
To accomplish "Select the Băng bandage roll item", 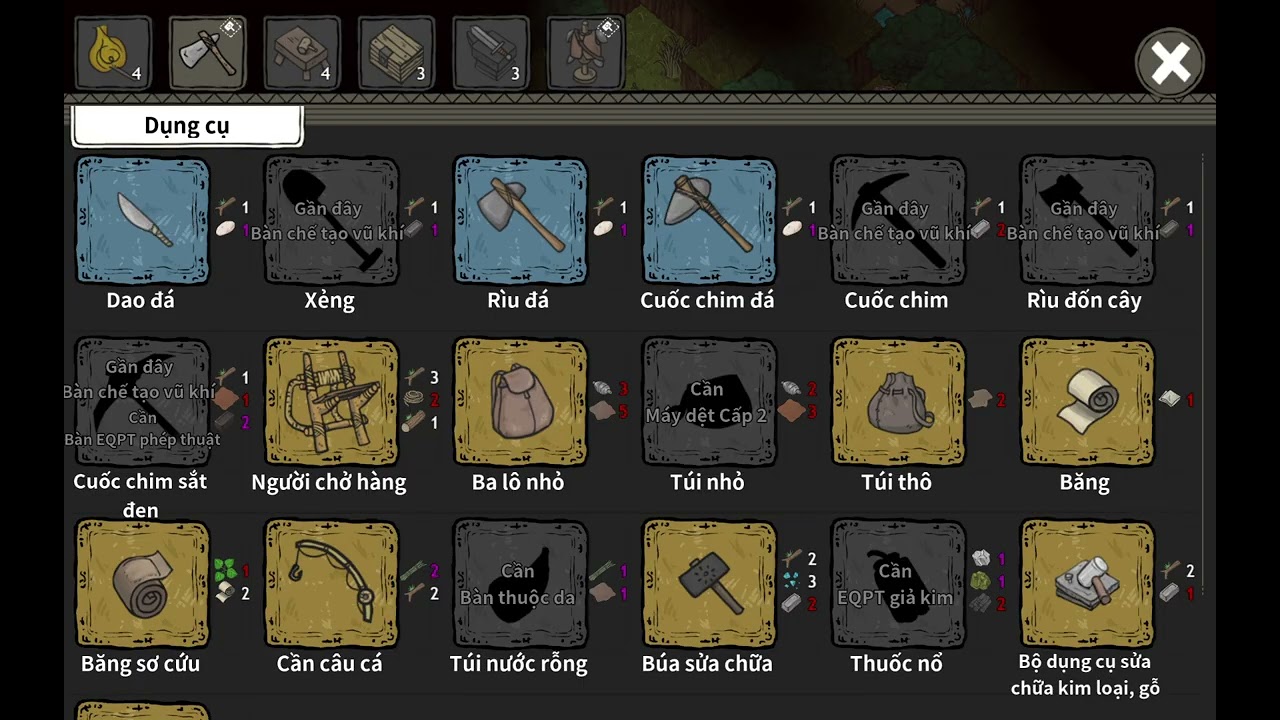I will (x=1088, y=402).
